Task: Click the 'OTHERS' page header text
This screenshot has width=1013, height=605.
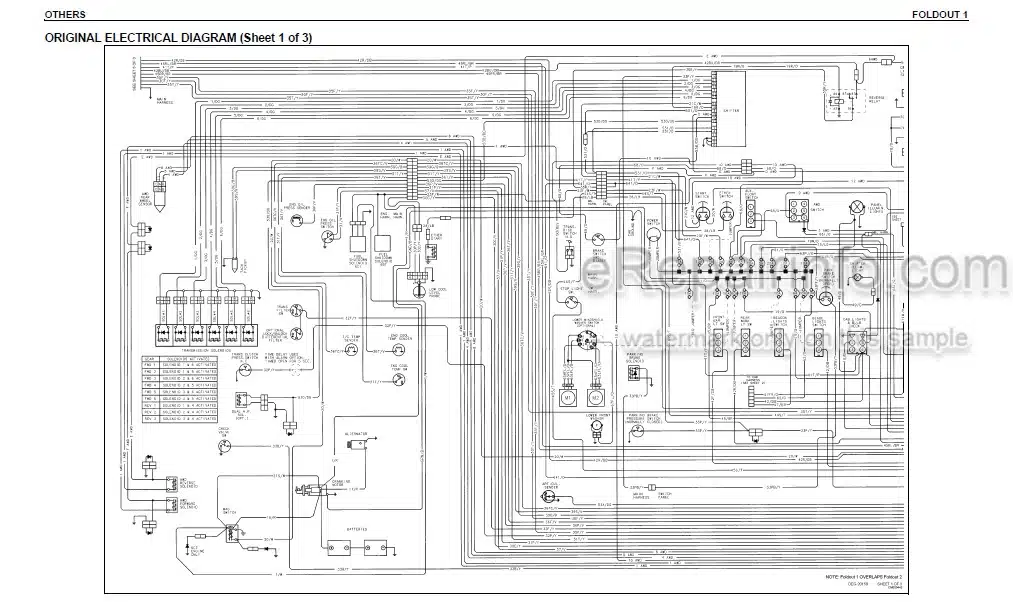Action: pyautogui.click(x=65, y=14)
